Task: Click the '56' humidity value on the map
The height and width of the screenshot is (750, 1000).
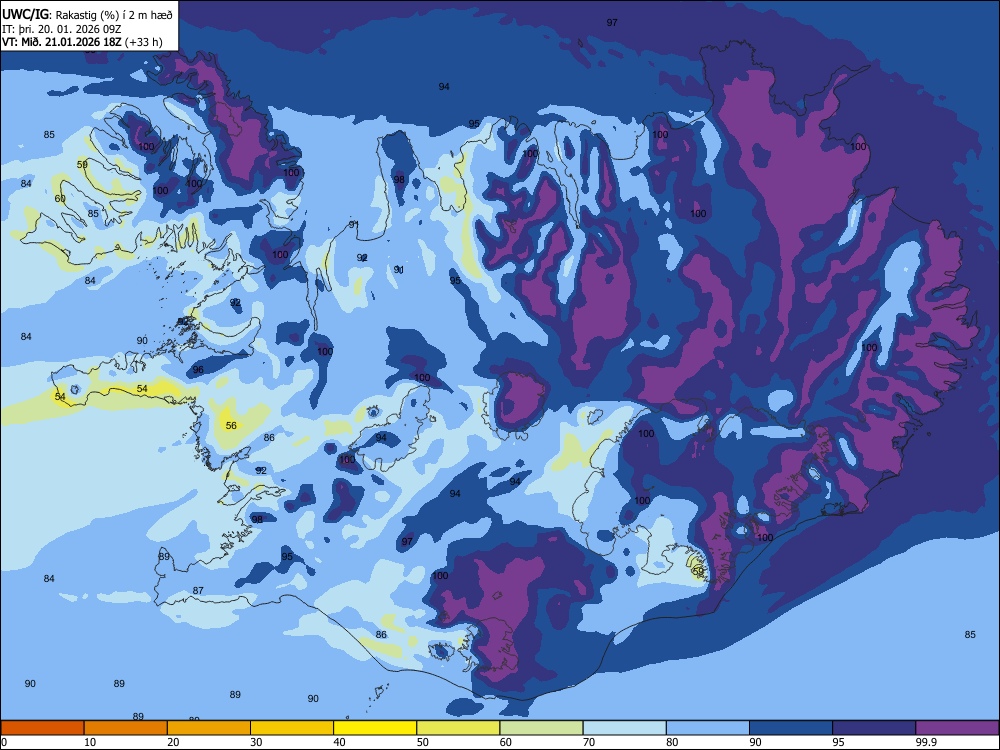Action: pos(231,425)
